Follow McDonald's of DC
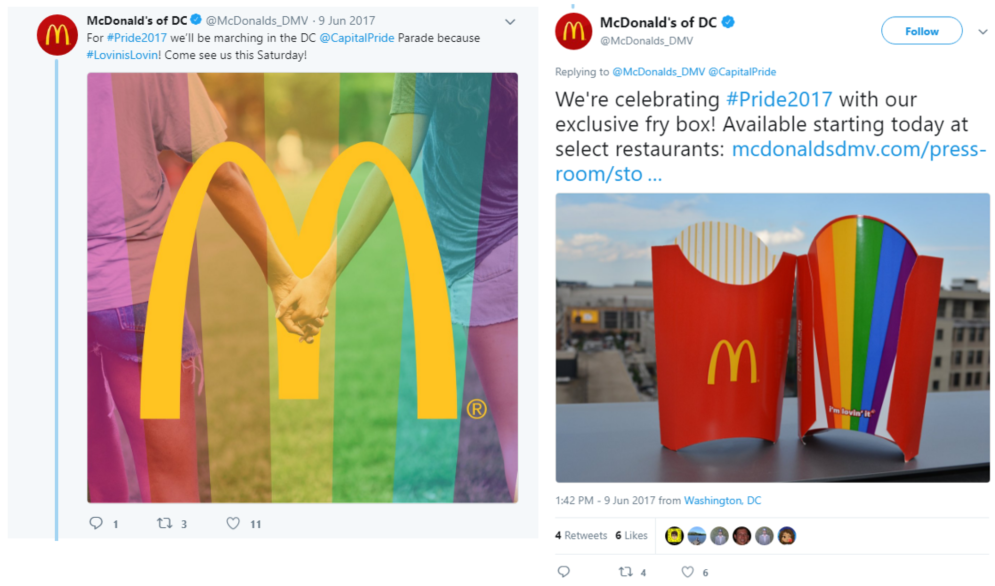The height and width of the screenshot is (586, 995). [x=921, y=30]
